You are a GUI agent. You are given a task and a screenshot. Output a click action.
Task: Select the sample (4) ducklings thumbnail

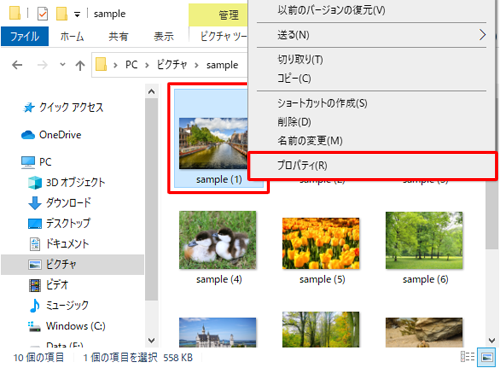(218, 240)
